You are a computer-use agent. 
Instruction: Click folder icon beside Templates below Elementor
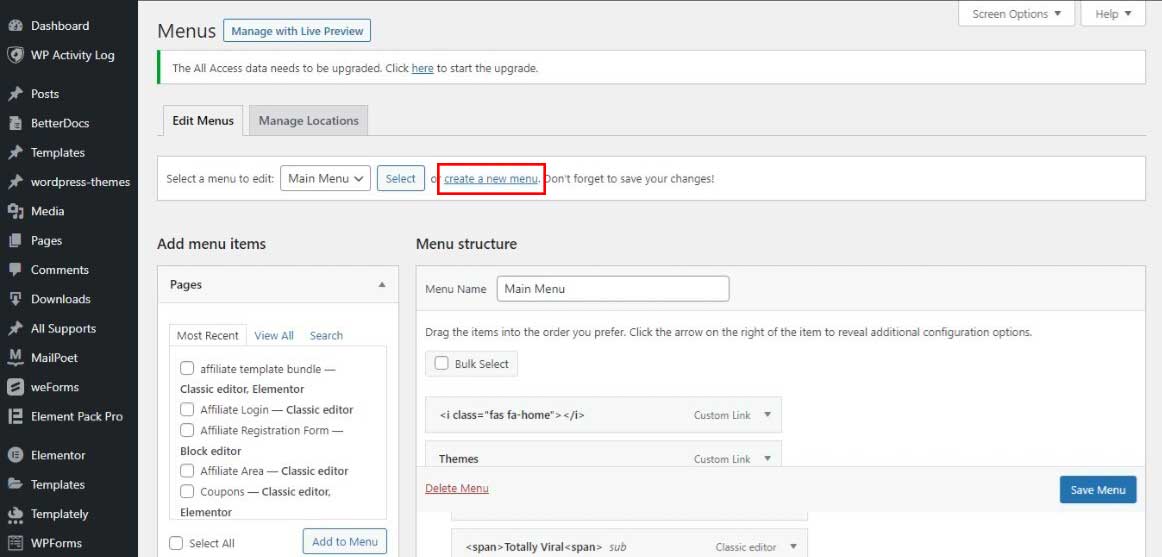coord(15,484)
